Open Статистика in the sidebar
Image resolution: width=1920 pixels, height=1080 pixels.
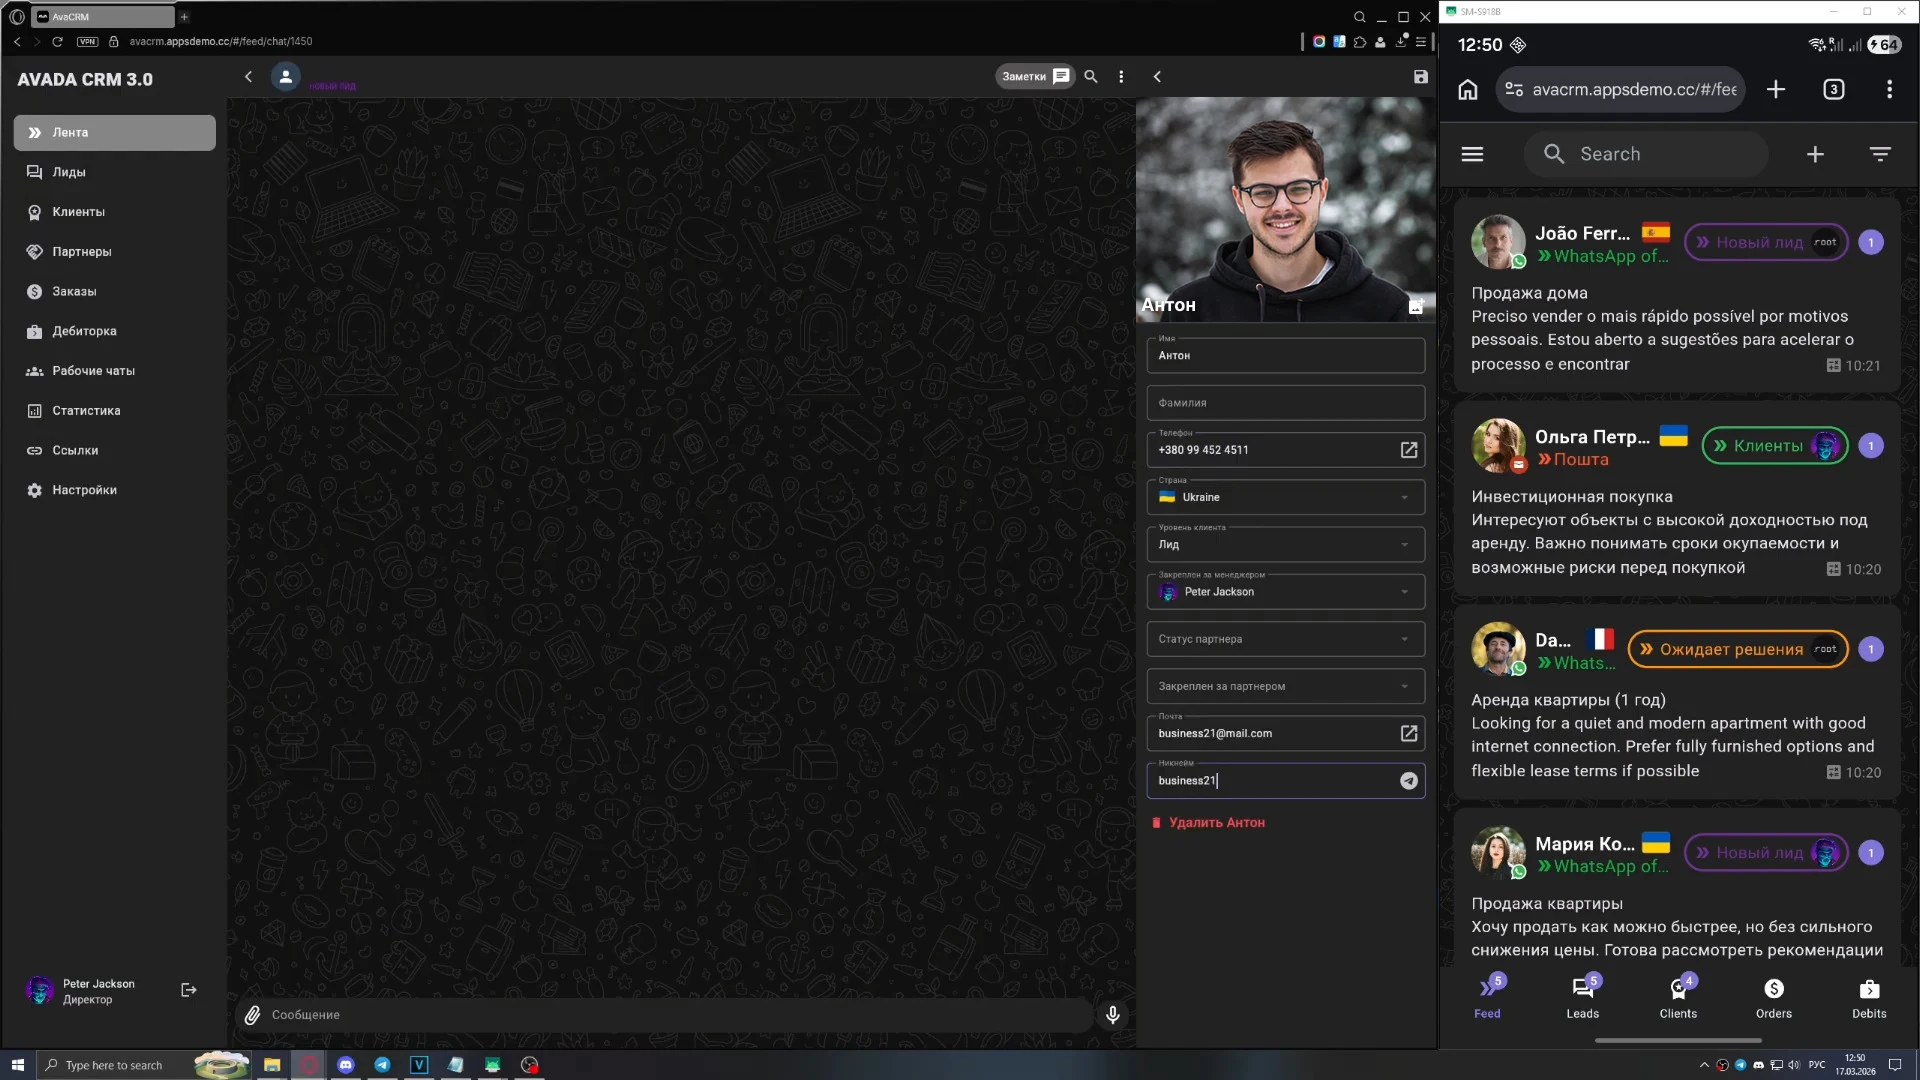(x=86, y=411)
